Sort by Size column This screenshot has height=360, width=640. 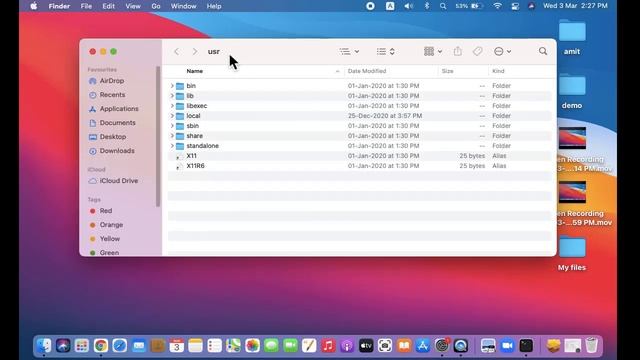tap(447, 71)
